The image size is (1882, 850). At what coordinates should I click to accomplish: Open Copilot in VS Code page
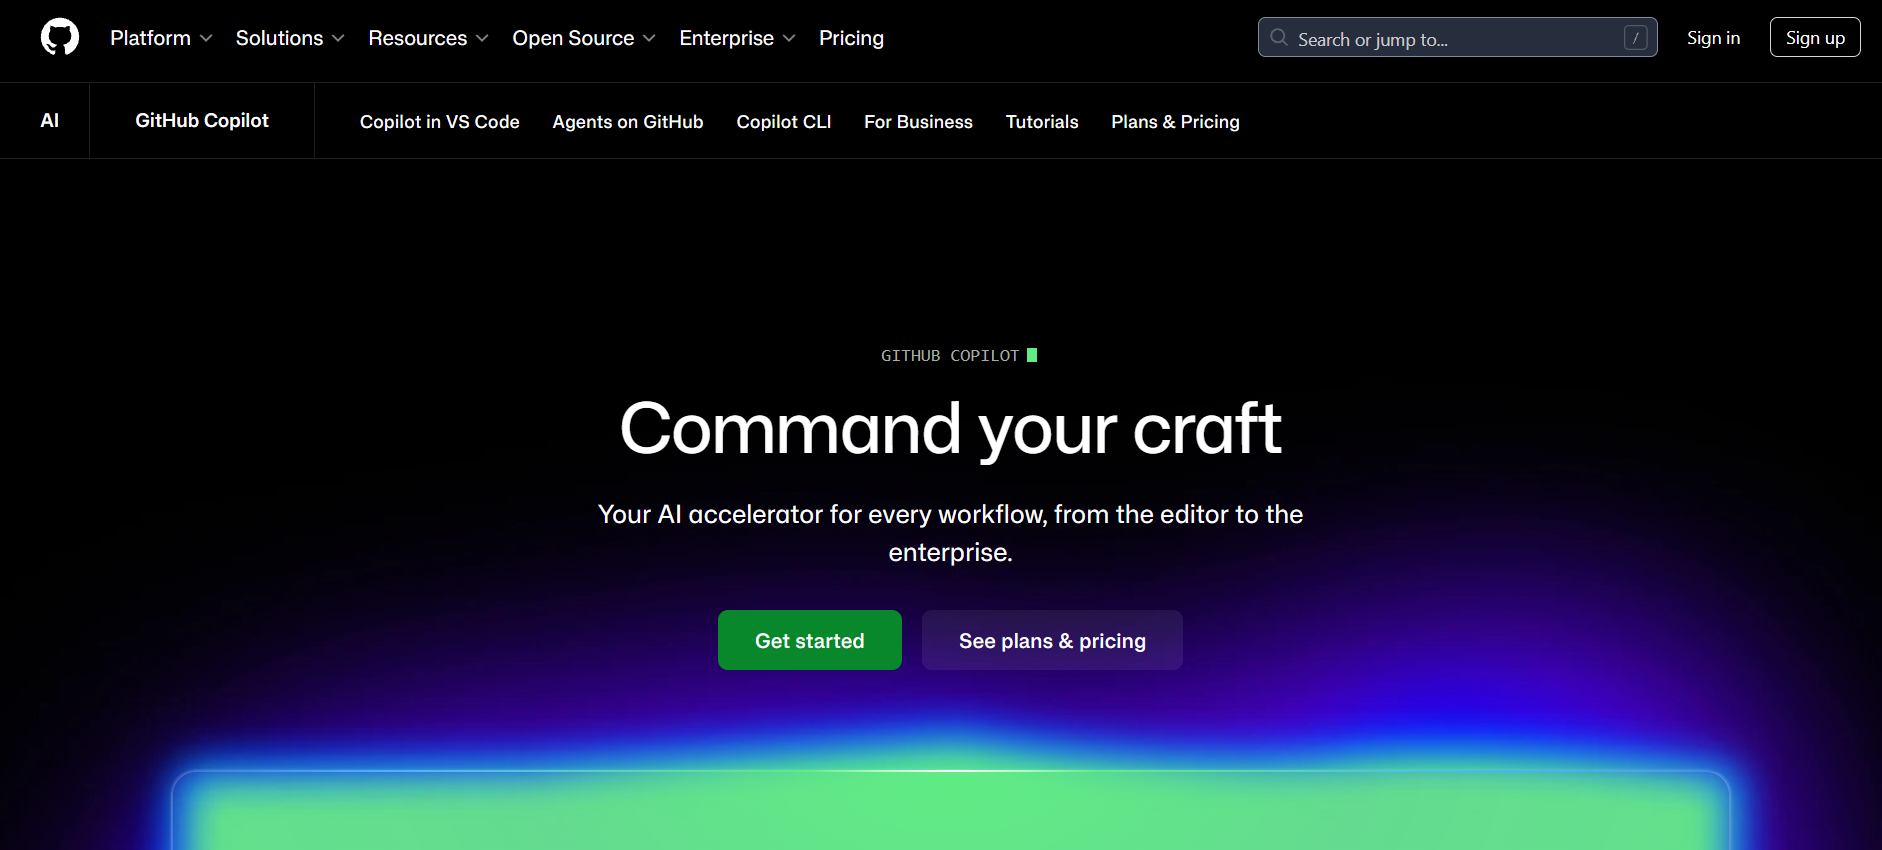[x=439, y=122]
